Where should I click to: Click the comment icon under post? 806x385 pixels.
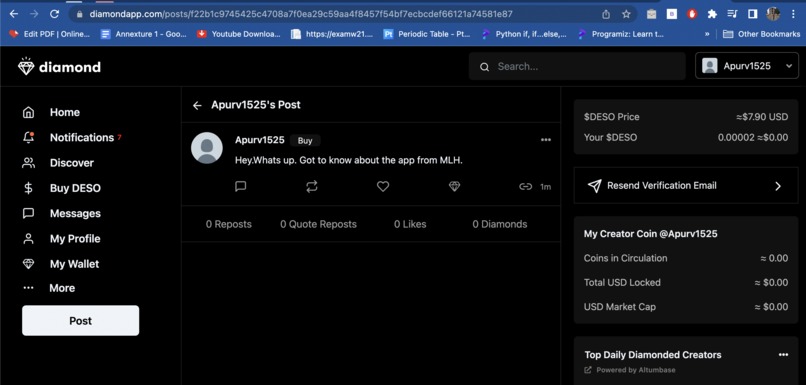coord(241,187)
